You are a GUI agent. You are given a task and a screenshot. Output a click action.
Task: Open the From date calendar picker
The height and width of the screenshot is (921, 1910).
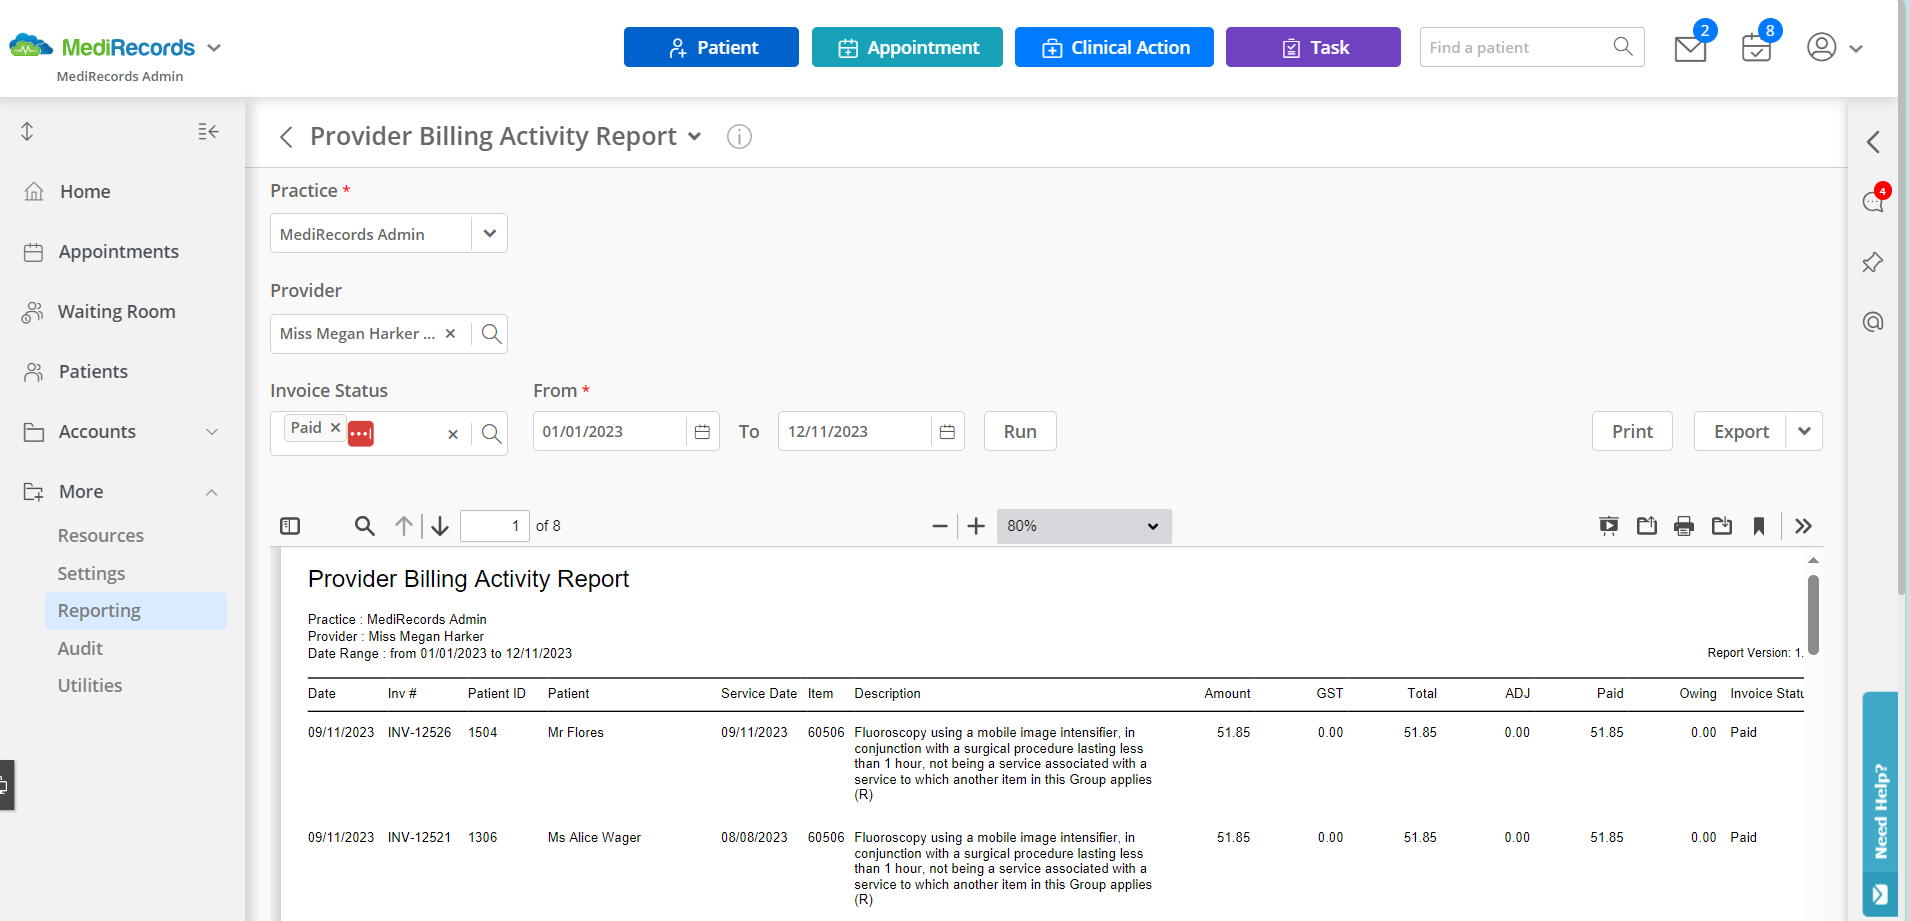(x=702, y=432)
